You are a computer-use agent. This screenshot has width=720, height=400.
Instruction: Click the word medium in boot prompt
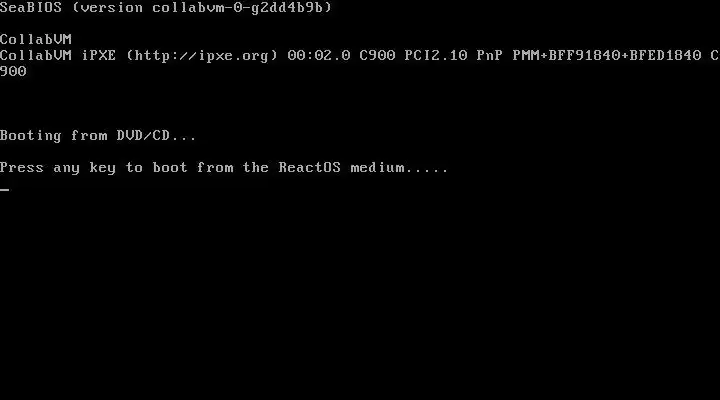tap(377, 167)
